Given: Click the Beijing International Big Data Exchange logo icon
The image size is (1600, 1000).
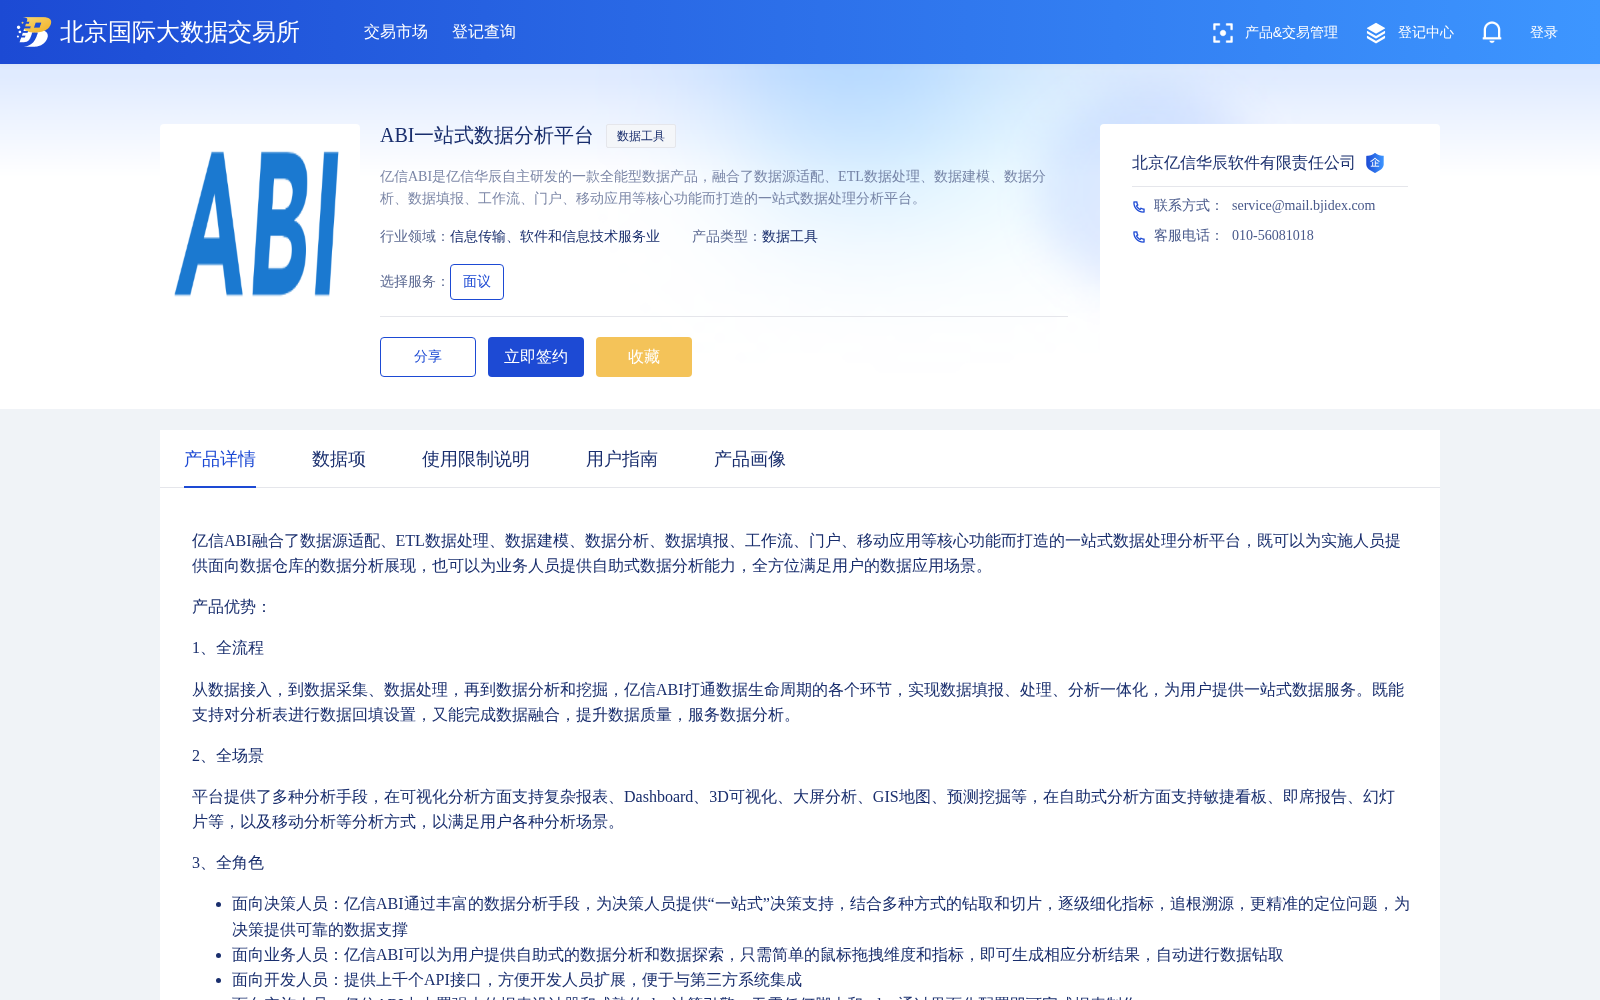Looking at the screenshot, I should pos(33,32).
